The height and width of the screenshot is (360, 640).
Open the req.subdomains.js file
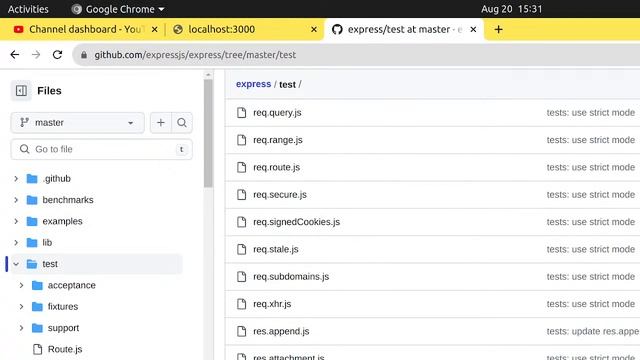[291, 277]
